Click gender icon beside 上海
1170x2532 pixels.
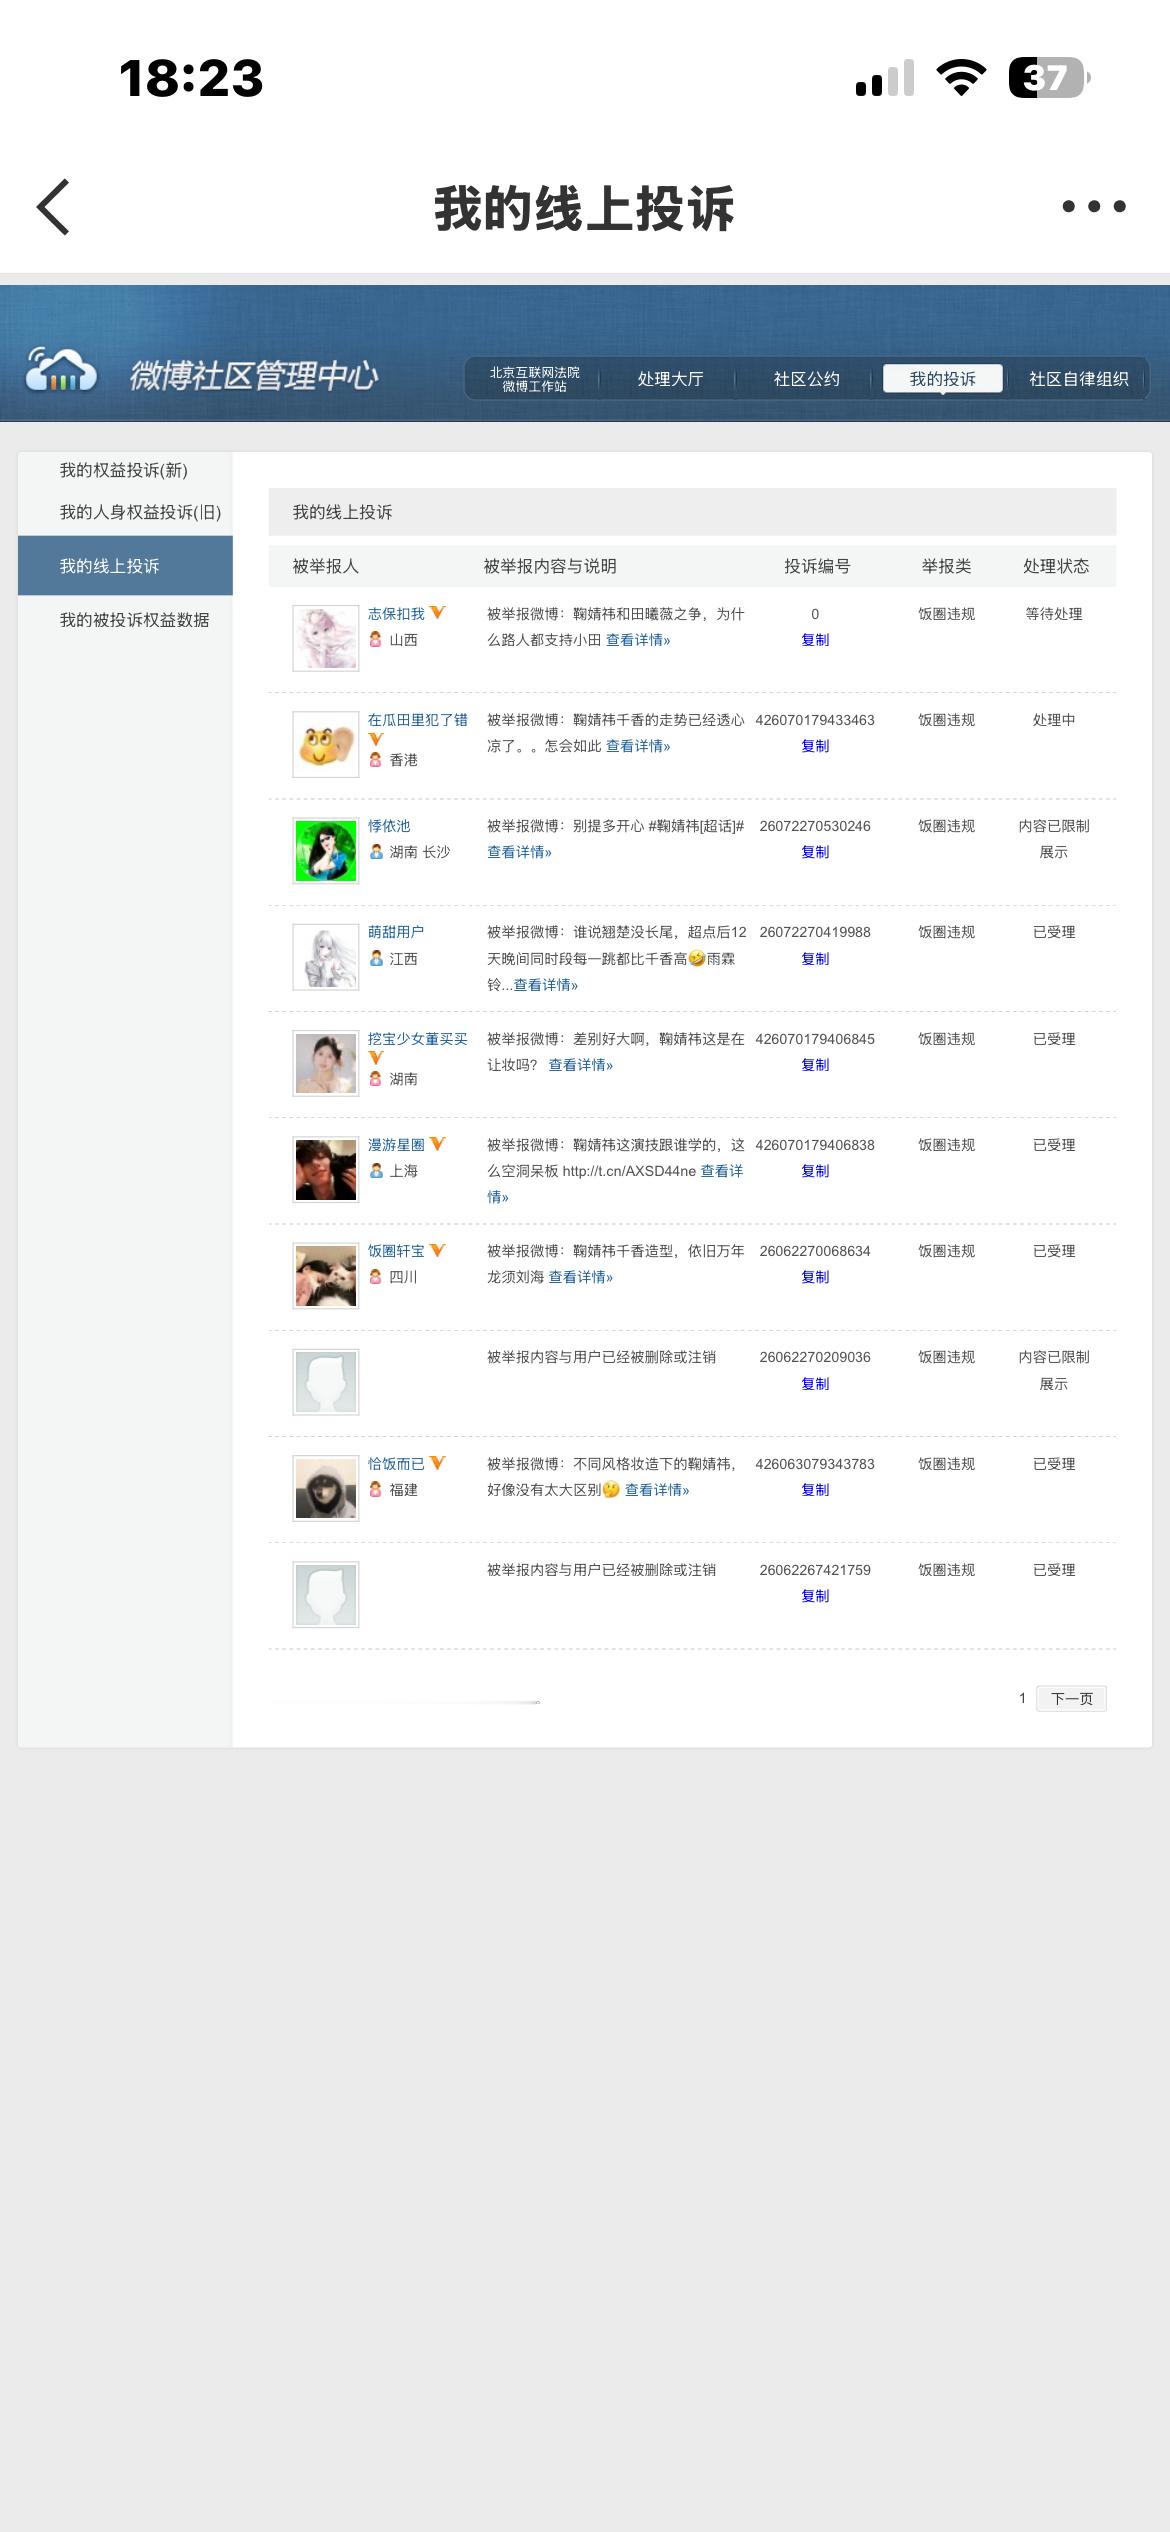tap(376, 1170)
